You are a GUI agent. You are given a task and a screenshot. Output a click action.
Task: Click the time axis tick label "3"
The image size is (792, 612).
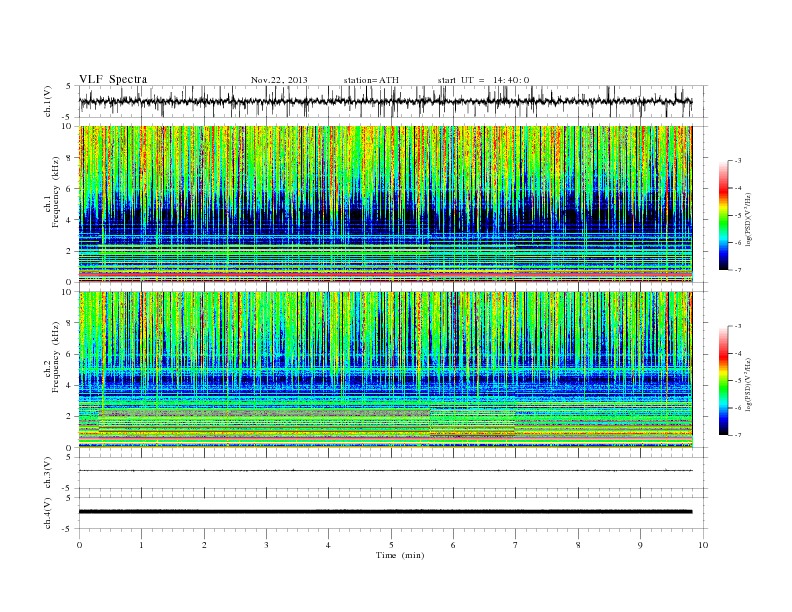(267, 545)
